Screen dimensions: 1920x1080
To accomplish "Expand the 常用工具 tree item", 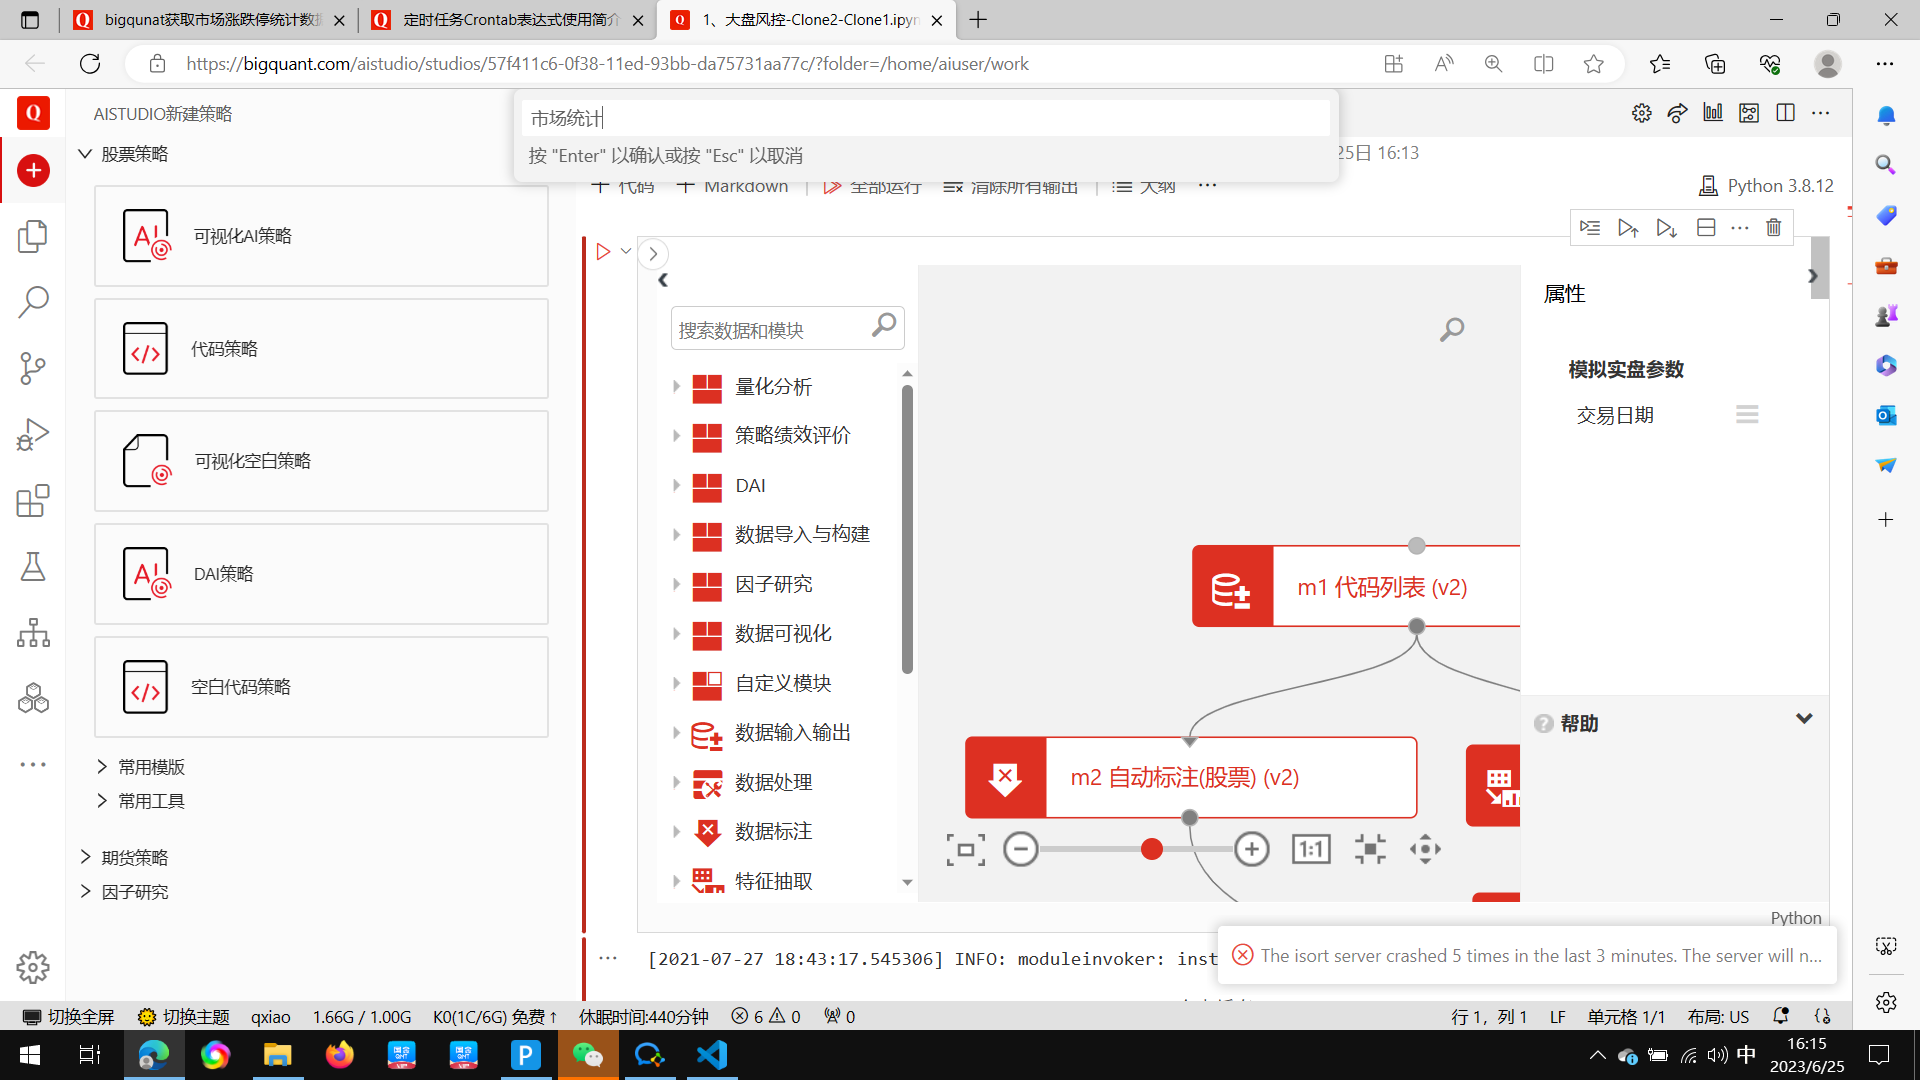I will coord(102,801).
